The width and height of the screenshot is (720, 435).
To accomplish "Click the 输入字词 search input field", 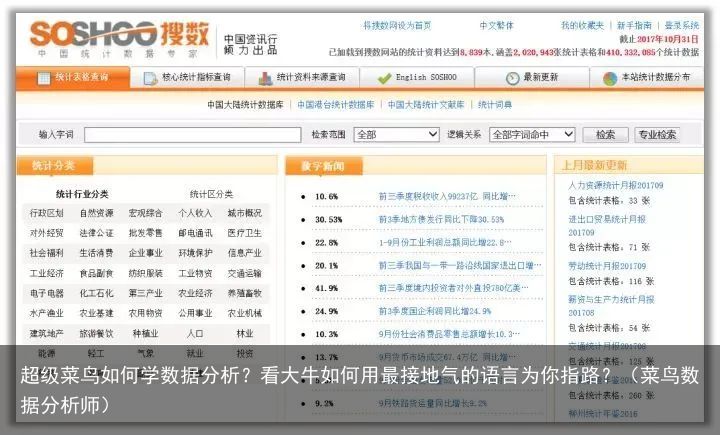I will 193,135.
